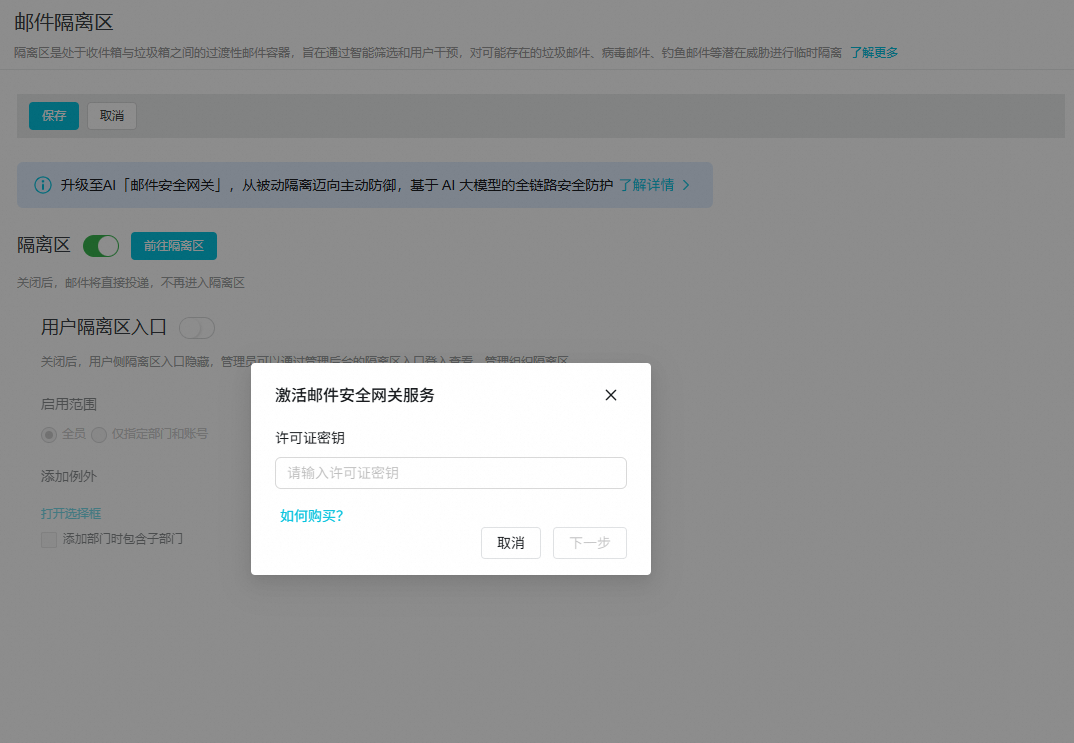The height and width of the screenshot is (743, 1074).
Task: Click the 保存 button
Action: coord(54,116)
